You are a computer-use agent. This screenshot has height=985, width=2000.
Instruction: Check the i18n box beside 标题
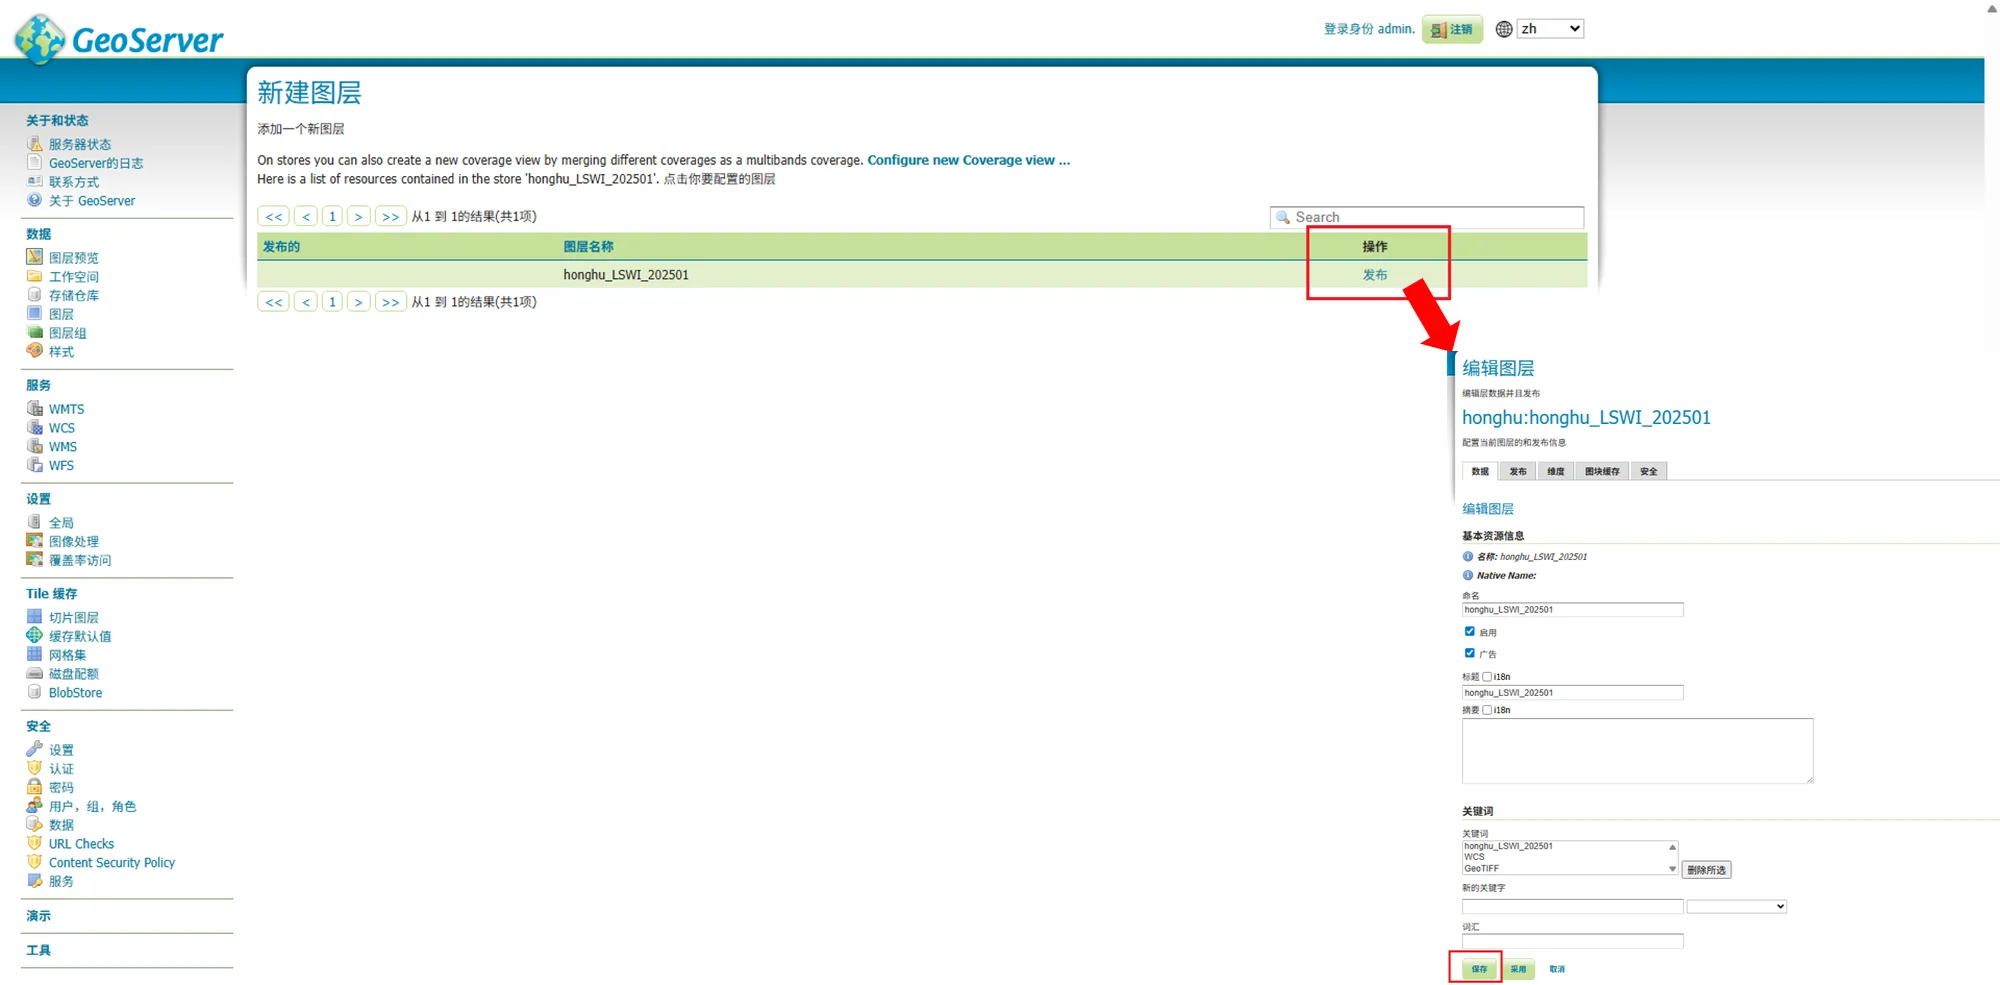tap(1487, 677)
